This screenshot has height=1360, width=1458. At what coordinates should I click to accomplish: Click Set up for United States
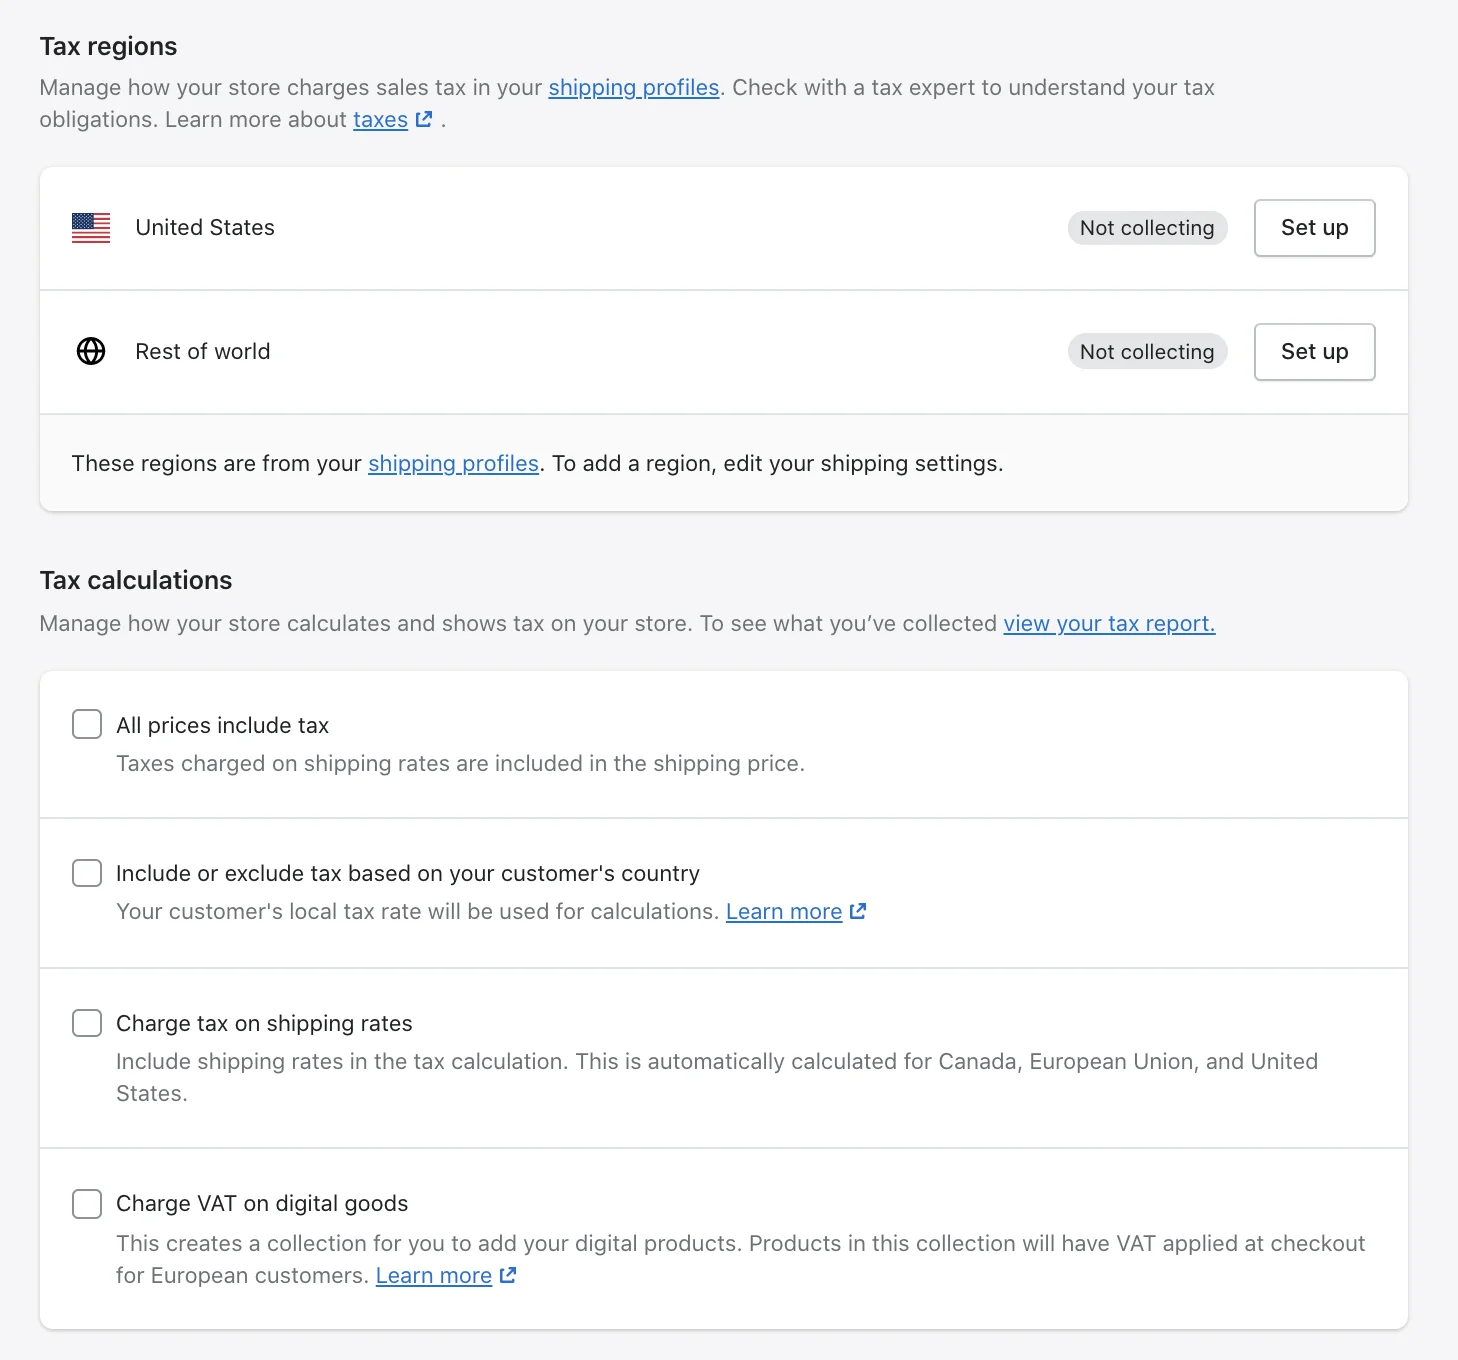[1314, 228]
